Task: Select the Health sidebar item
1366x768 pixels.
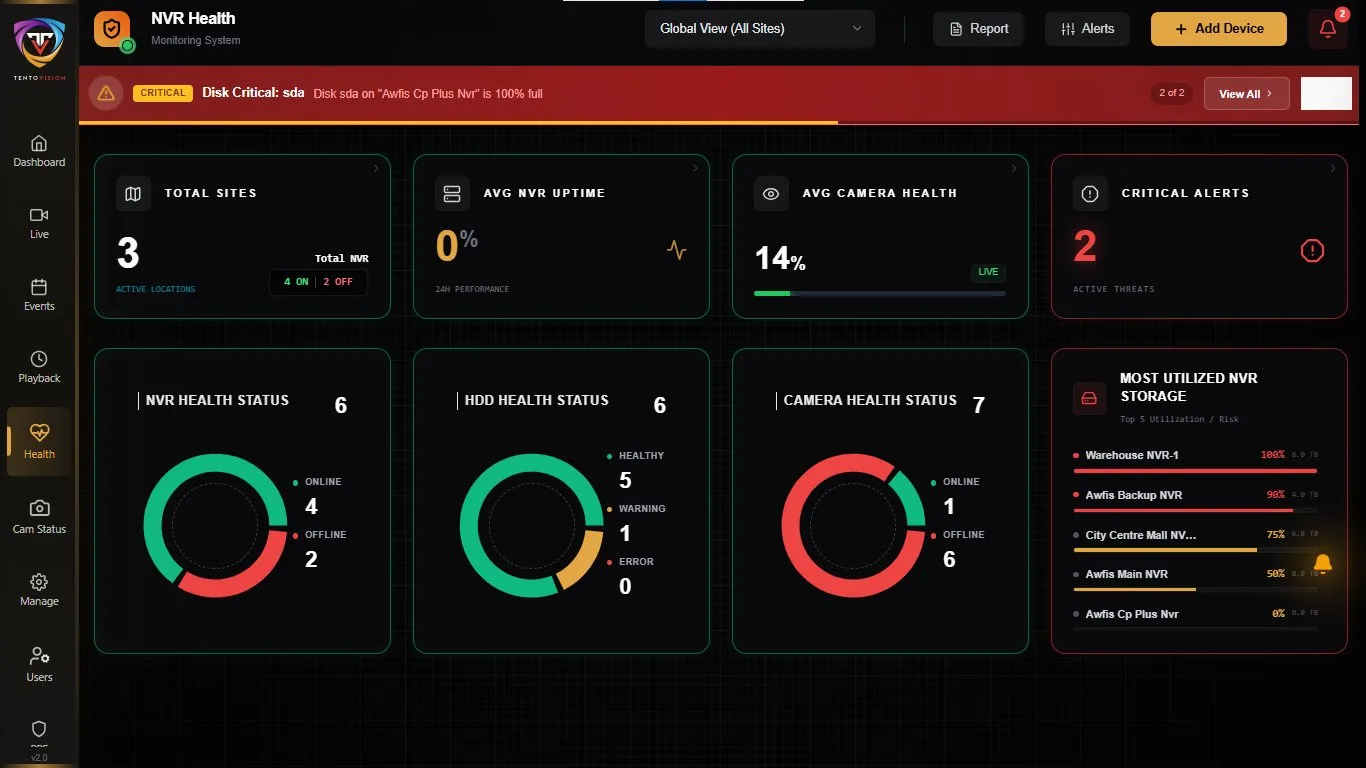Action: [x=39, y=441]
